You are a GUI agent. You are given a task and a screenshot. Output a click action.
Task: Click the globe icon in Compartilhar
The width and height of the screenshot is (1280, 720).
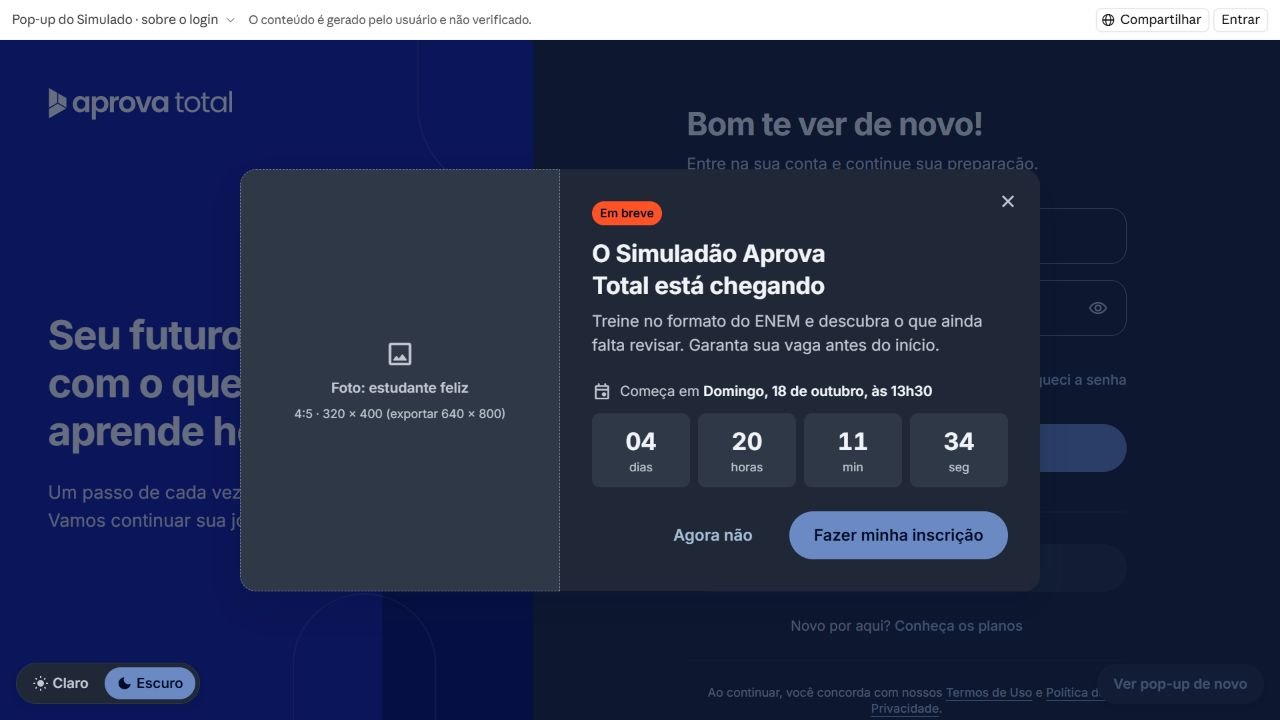(x=1108, y=20)
